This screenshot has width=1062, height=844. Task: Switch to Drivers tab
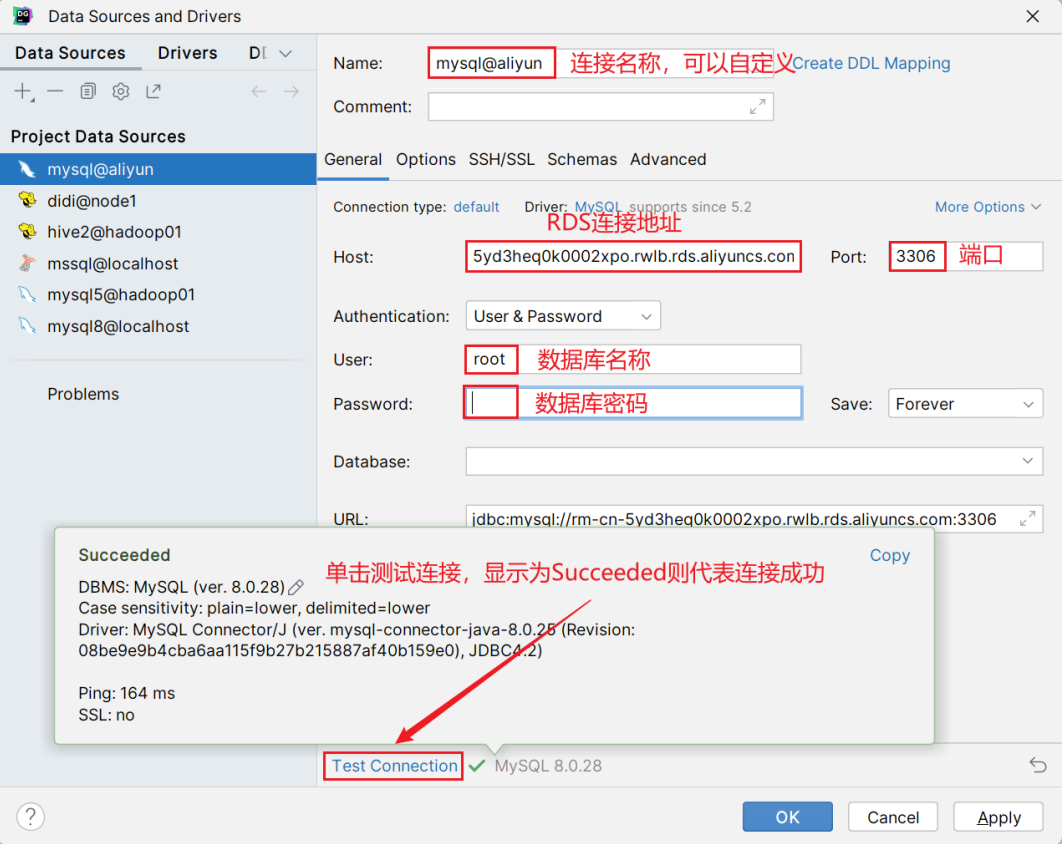tap(188, 53)
